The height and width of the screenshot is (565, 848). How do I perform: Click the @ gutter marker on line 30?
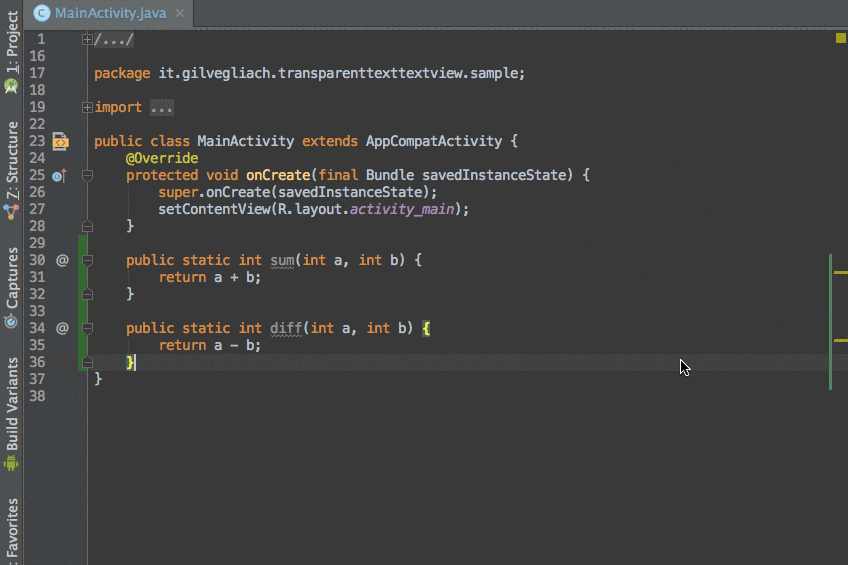click(62, 260)
